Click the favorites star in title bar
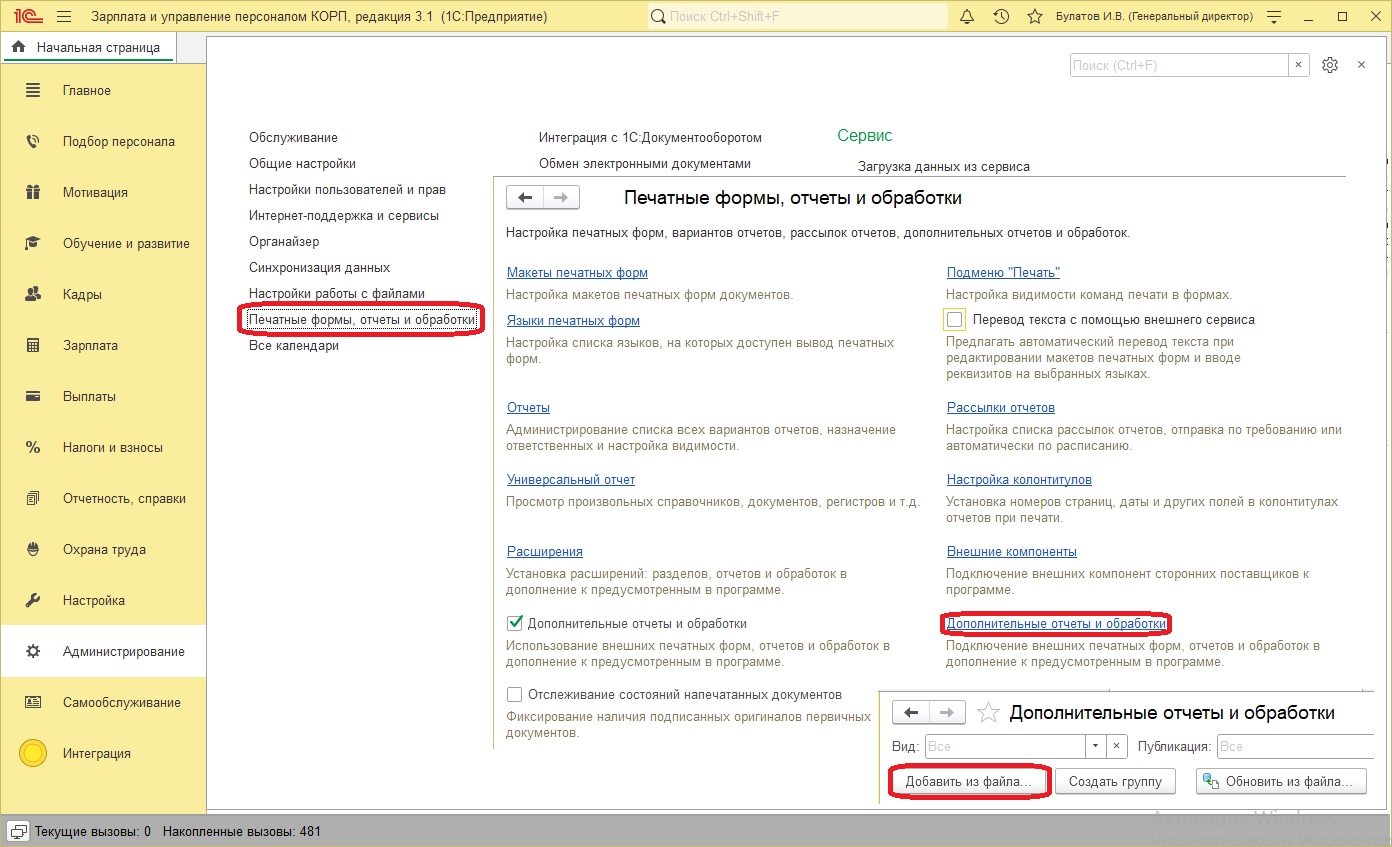Screen dimensions: 1392x847 coord(1033,17)
